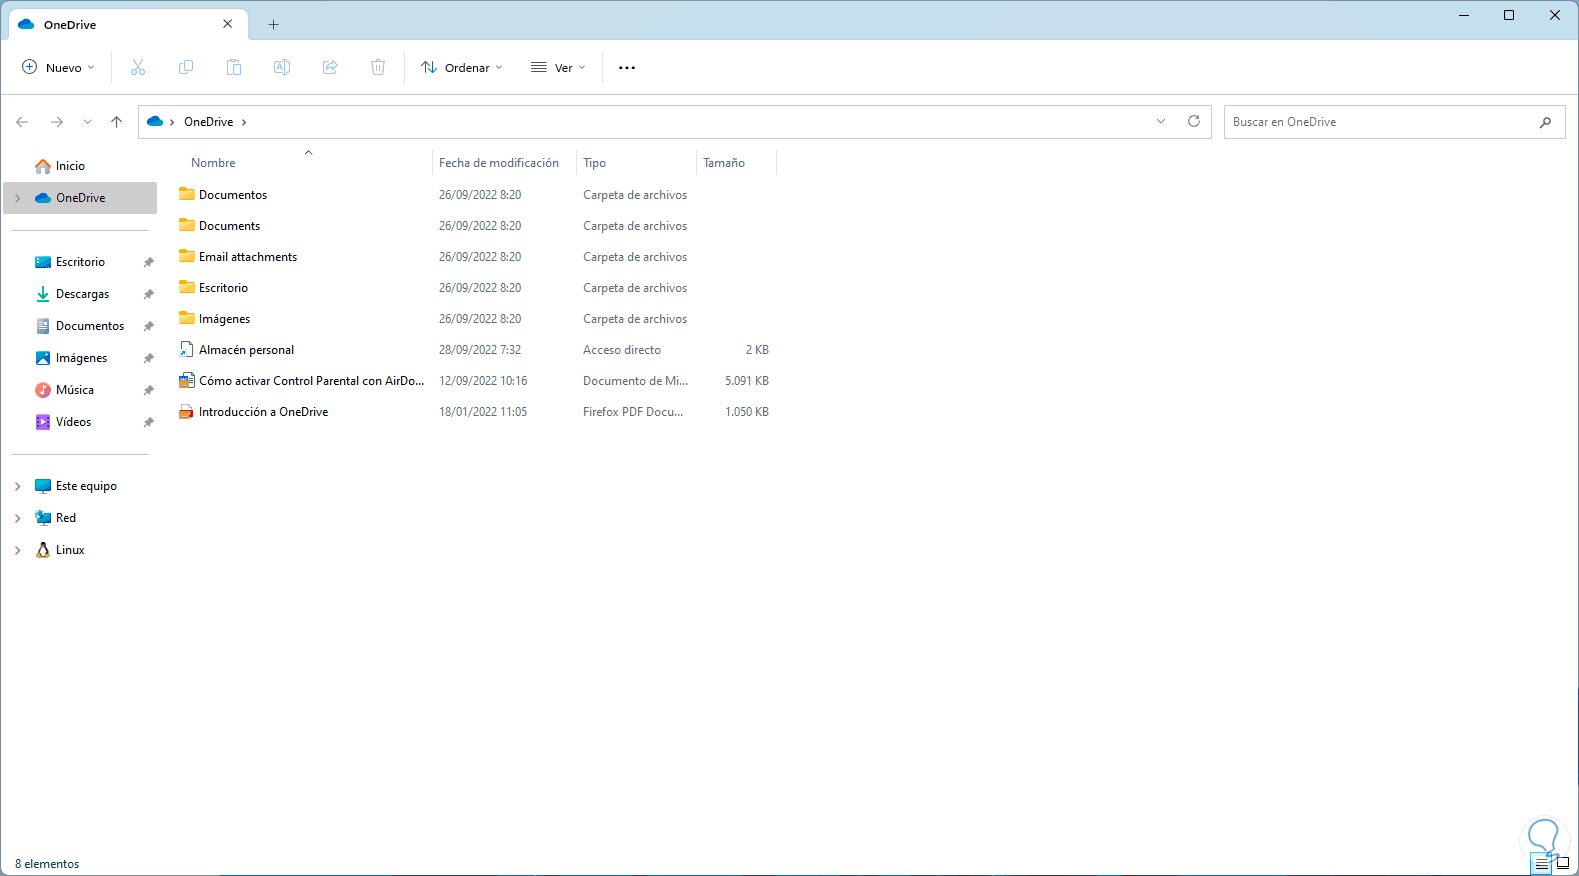Image resolution: width=1579 pixels, height=876 pixels.
Task: Unpin Música using its pin icon
Action: pos(148,390)
